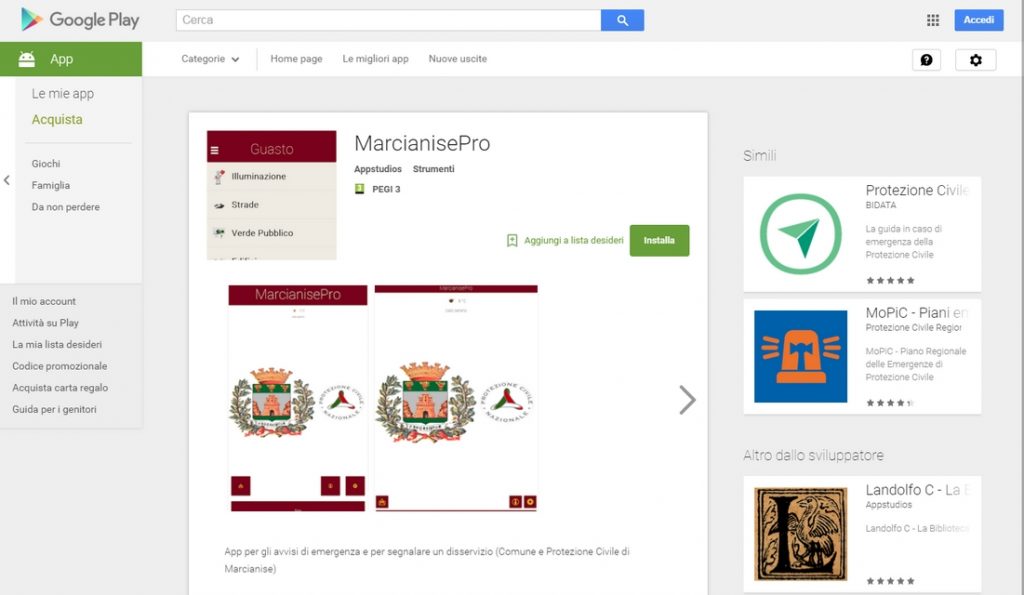
Task: Go to Le migliori app tab
Action: tap(376, 59)
